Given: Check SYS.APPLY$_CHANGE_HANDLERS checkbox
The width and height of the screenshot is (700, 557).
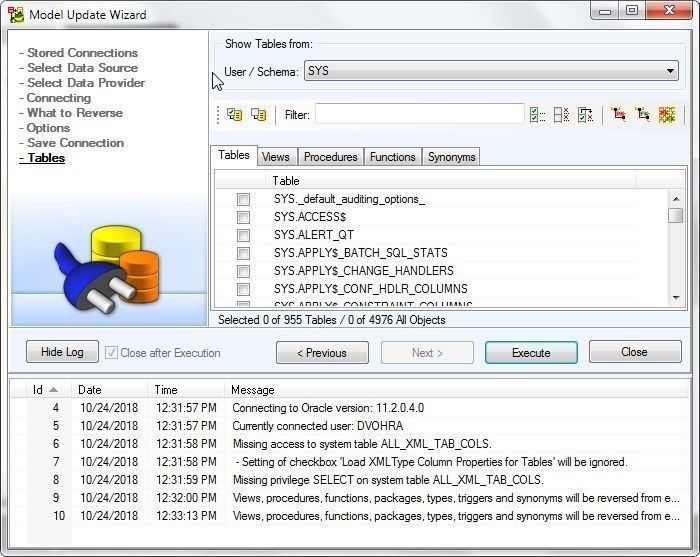Looking at the screenshot, I should coord(243,271).
